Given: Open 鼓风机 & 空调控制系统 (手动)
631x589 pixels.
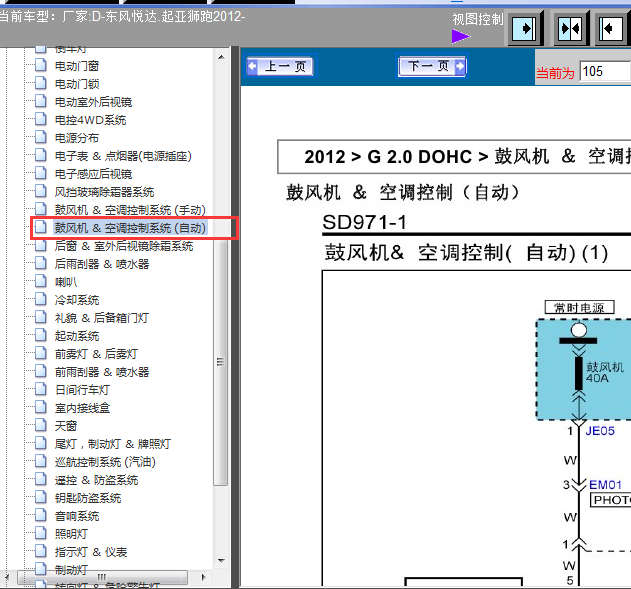Looking at the screenshot, I should pyautogui.click(x=130, y=210).
